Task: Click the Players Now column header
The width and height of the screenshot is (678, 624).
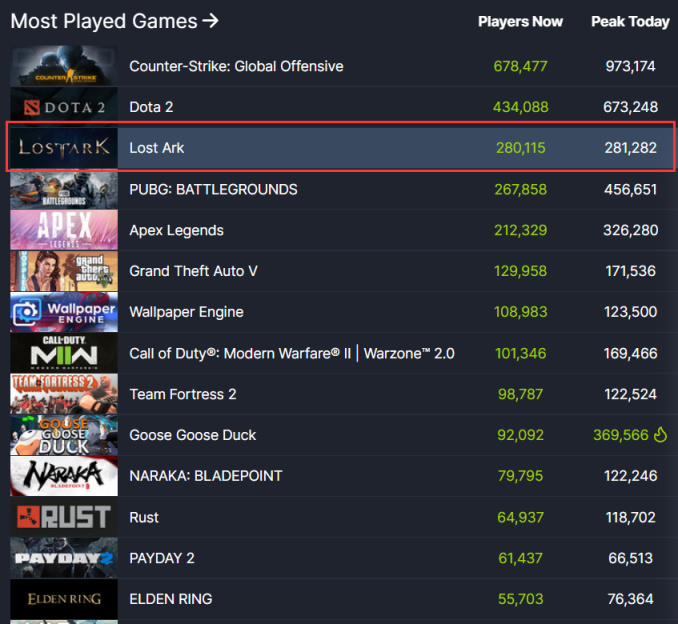Action: (520, 22)
